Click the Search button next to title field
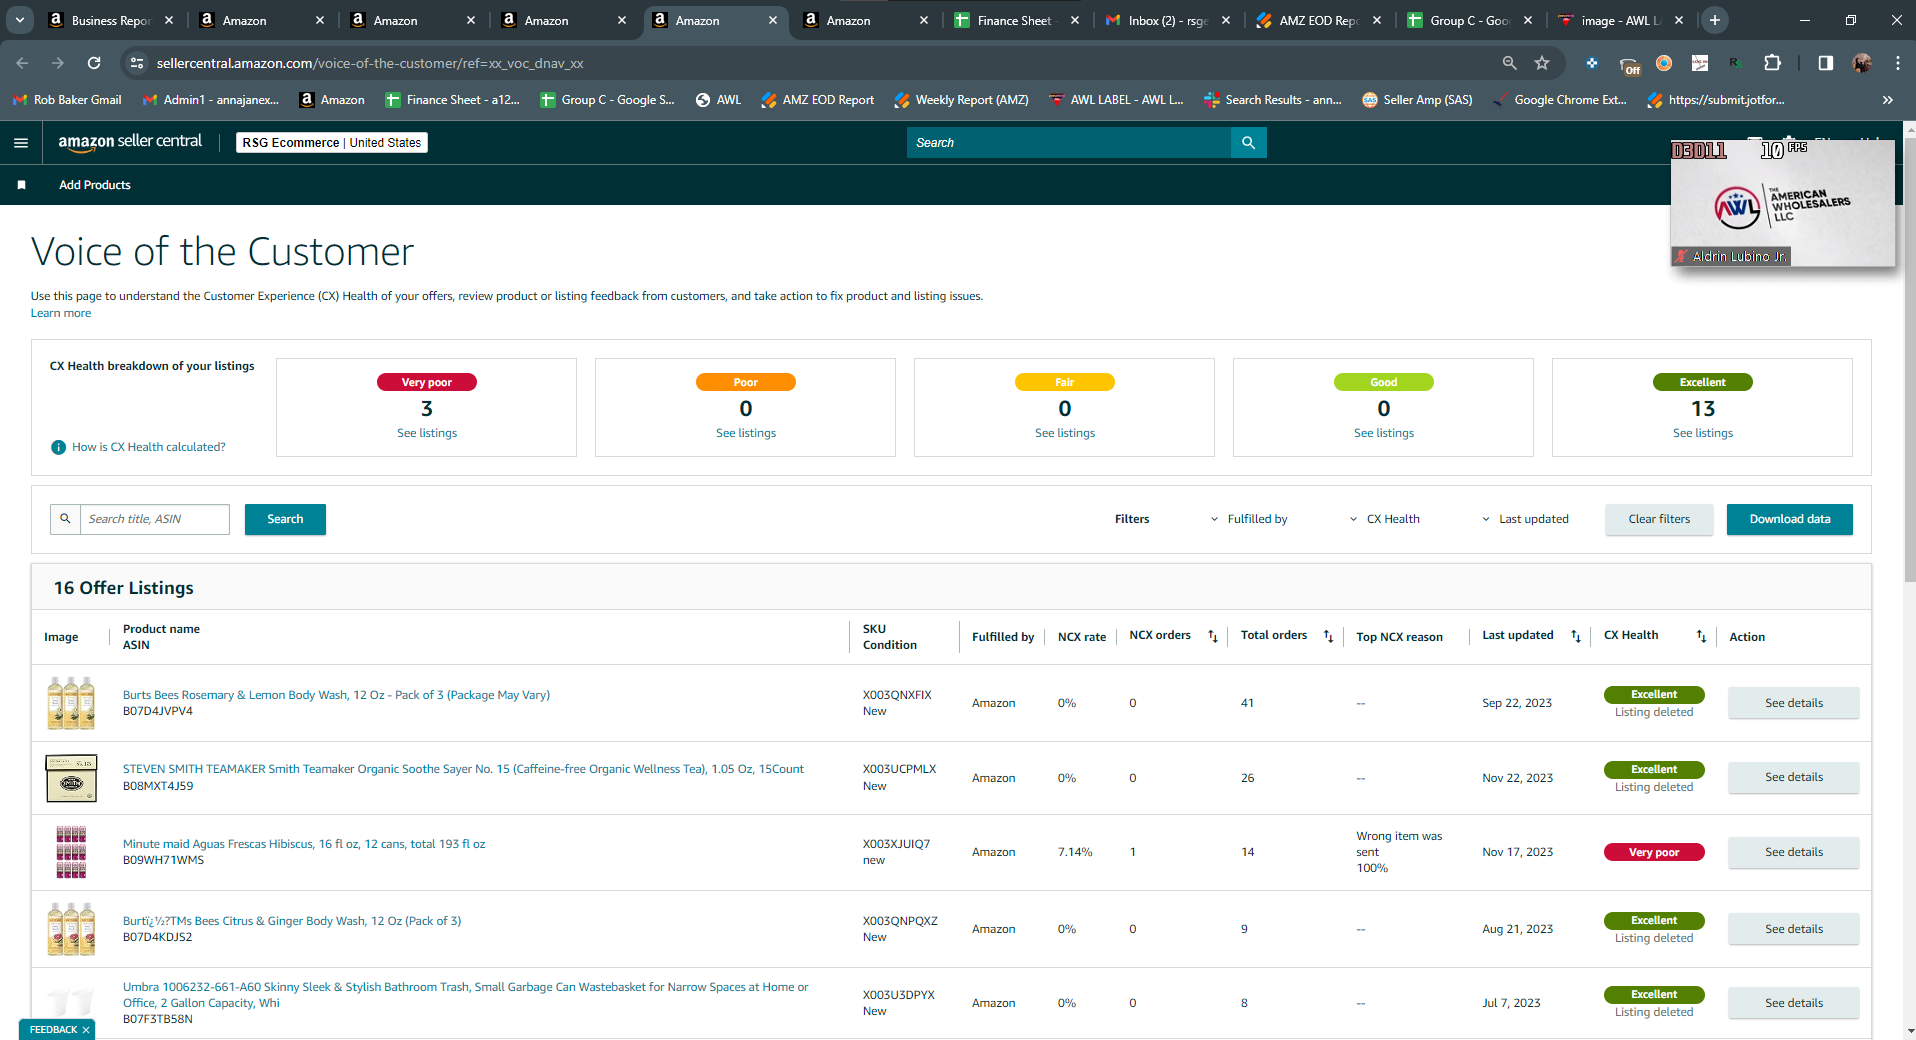The height and width of the screenshot is (1040, 1916). pyautogui.click(x=285, y=519)
